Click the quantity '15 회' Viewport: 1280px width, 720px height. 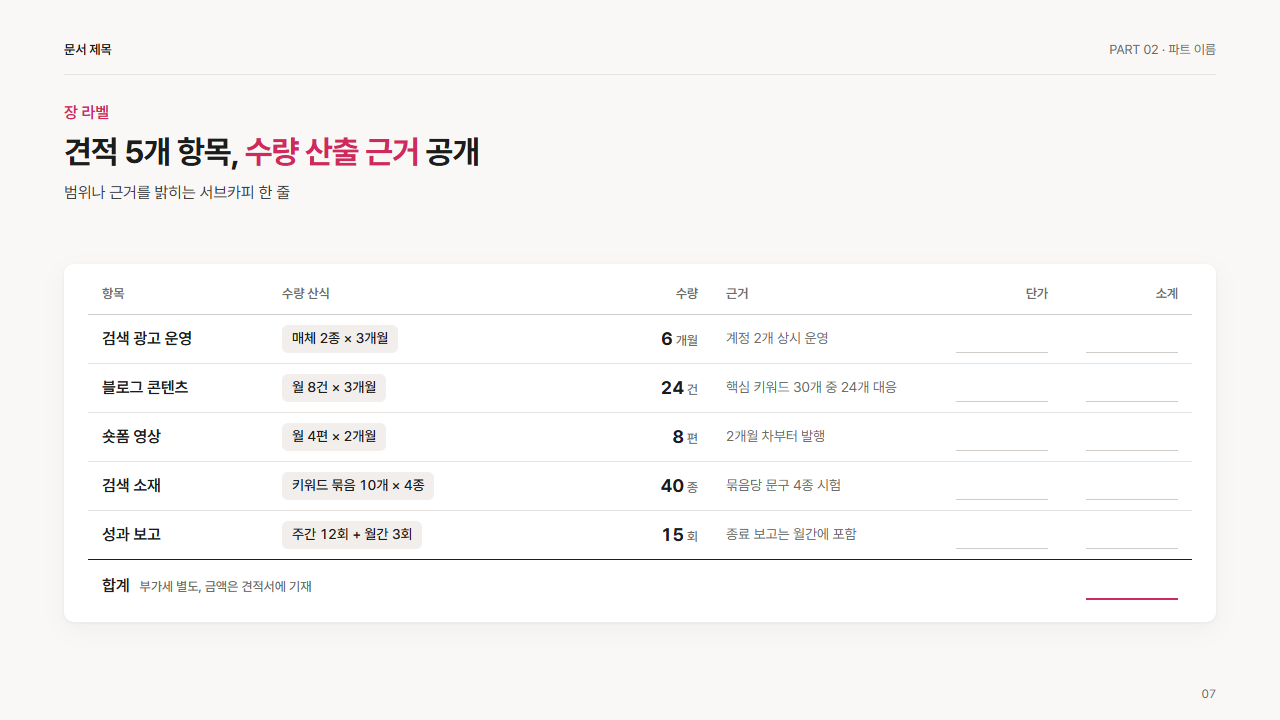coord(679,535)
